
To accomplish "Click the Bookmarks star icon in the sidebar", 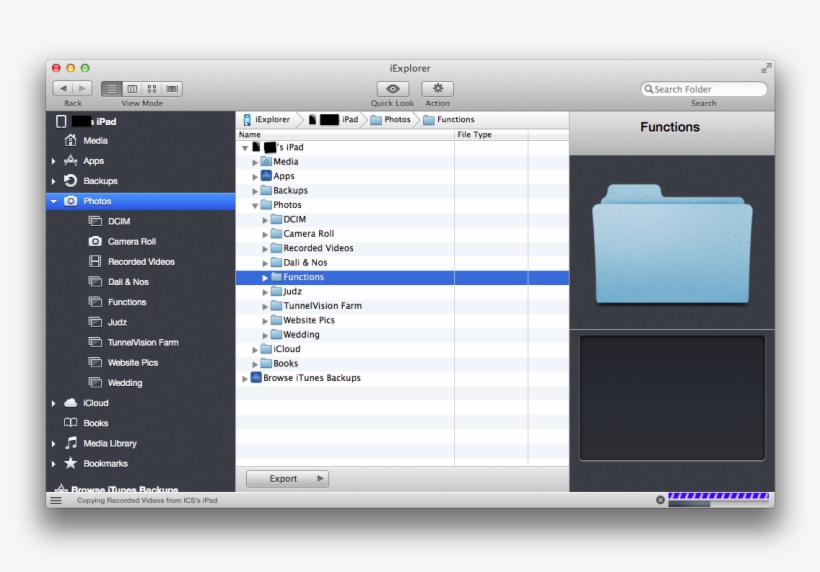I will tap(70, 464).
